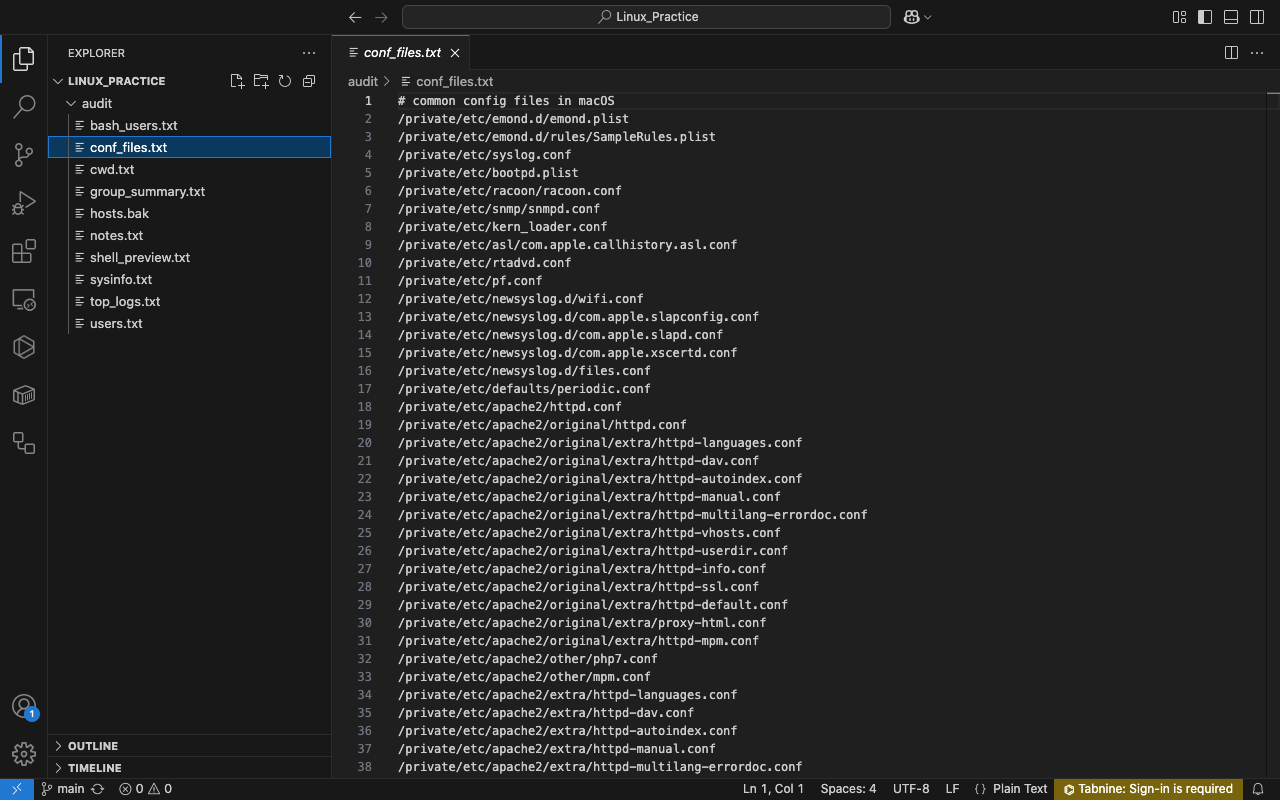Click the Linux_Practice search bar
1280x800 pixels.
pyautogui.click(x=646, y=17)
